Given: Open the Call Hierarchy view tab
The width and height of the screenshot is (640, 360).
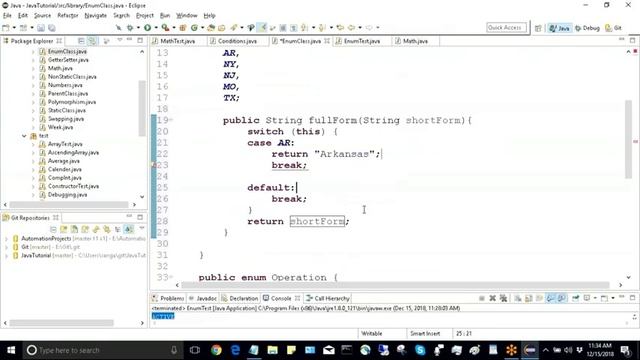Looking at the screenshot, I should click(328, 298).
